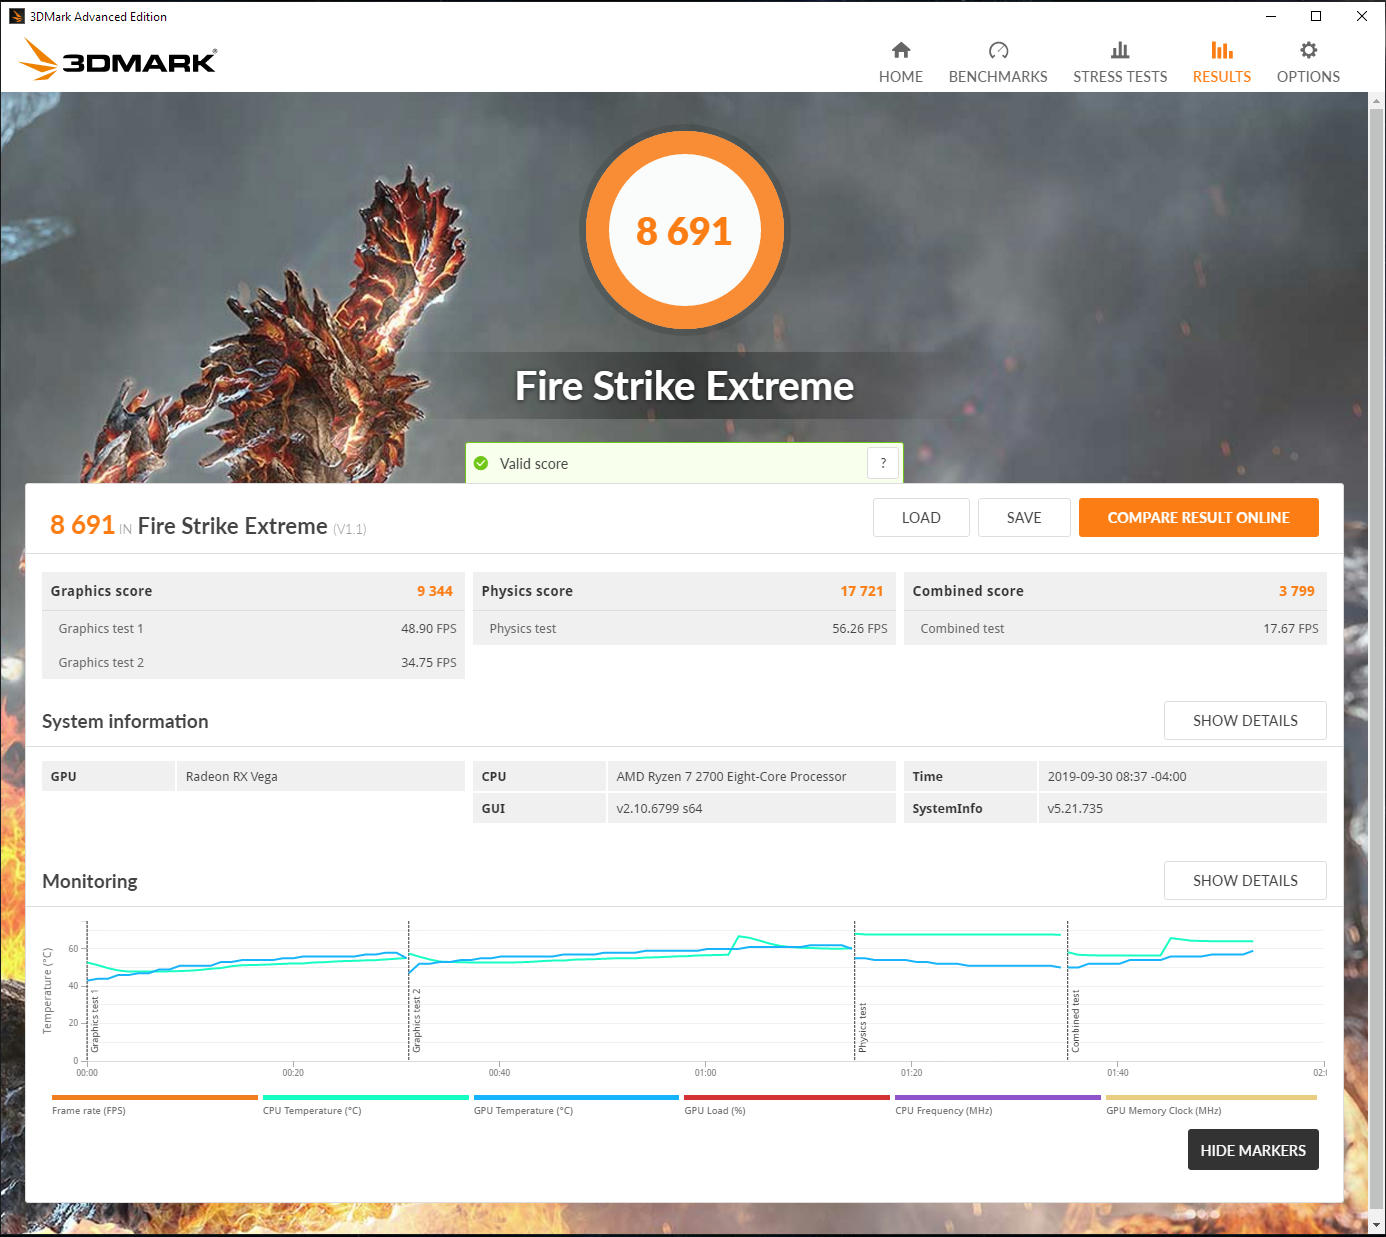Image resolution: width=1386 pixels, height=1237 pixels.
Task: Select the HOME menu label
Action: click(901, 77)
